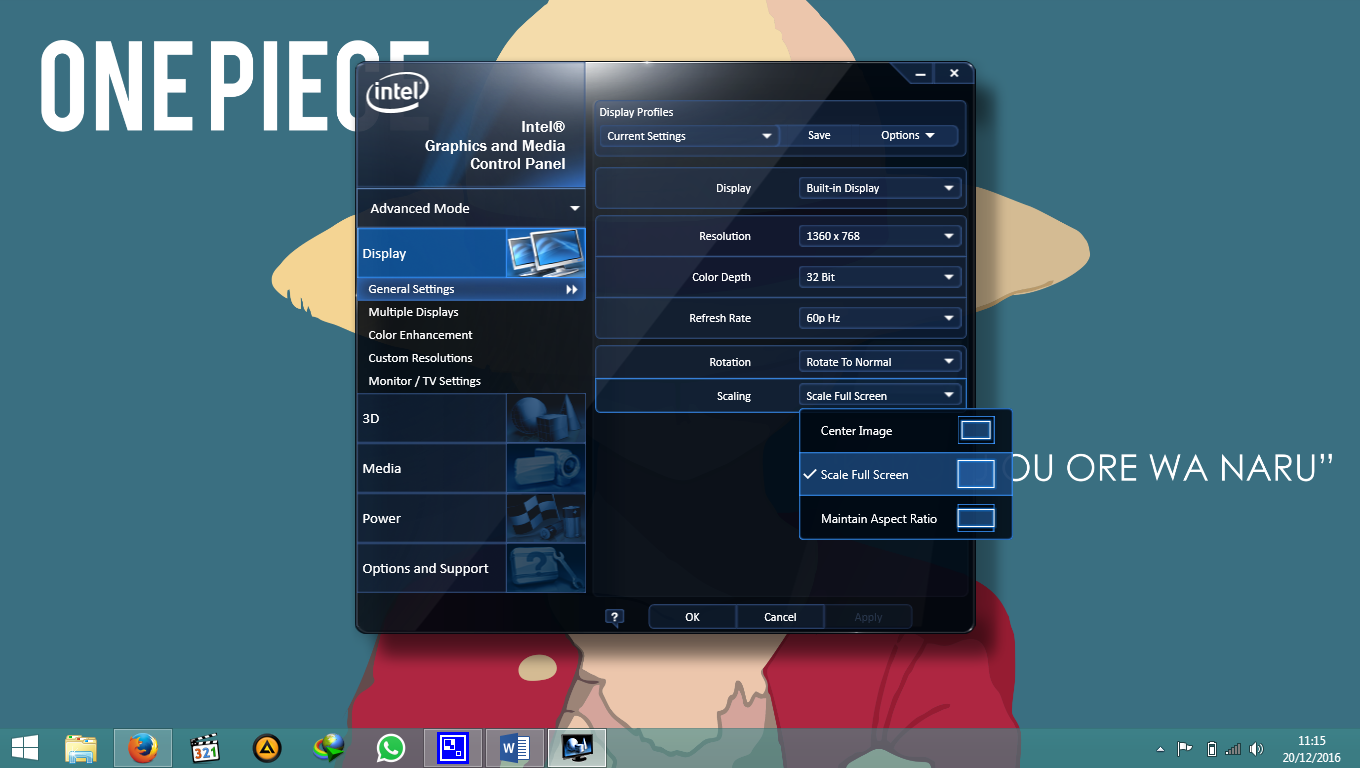Minimize the Intel control panel window

[x=919, y=74]
